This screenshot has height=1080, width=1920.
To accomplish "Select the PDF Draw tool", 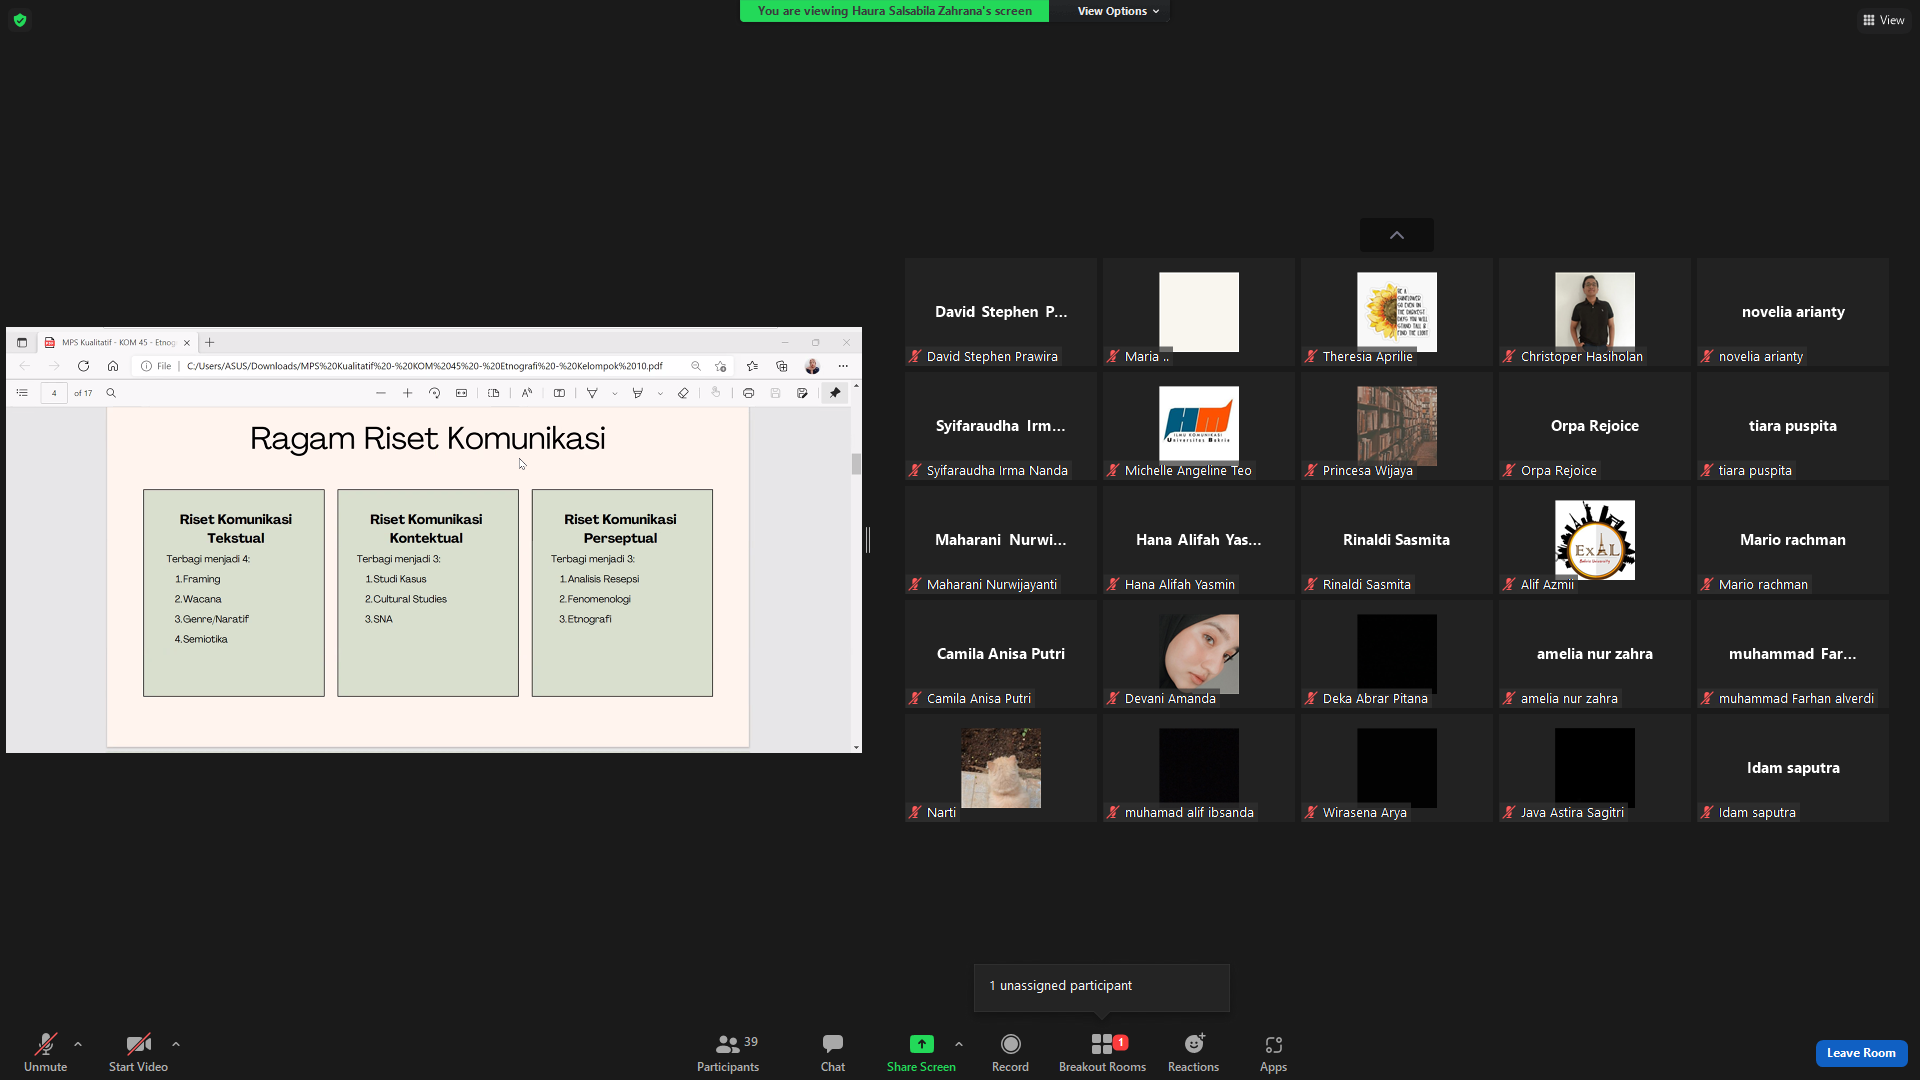I will [x=592, y=393].
